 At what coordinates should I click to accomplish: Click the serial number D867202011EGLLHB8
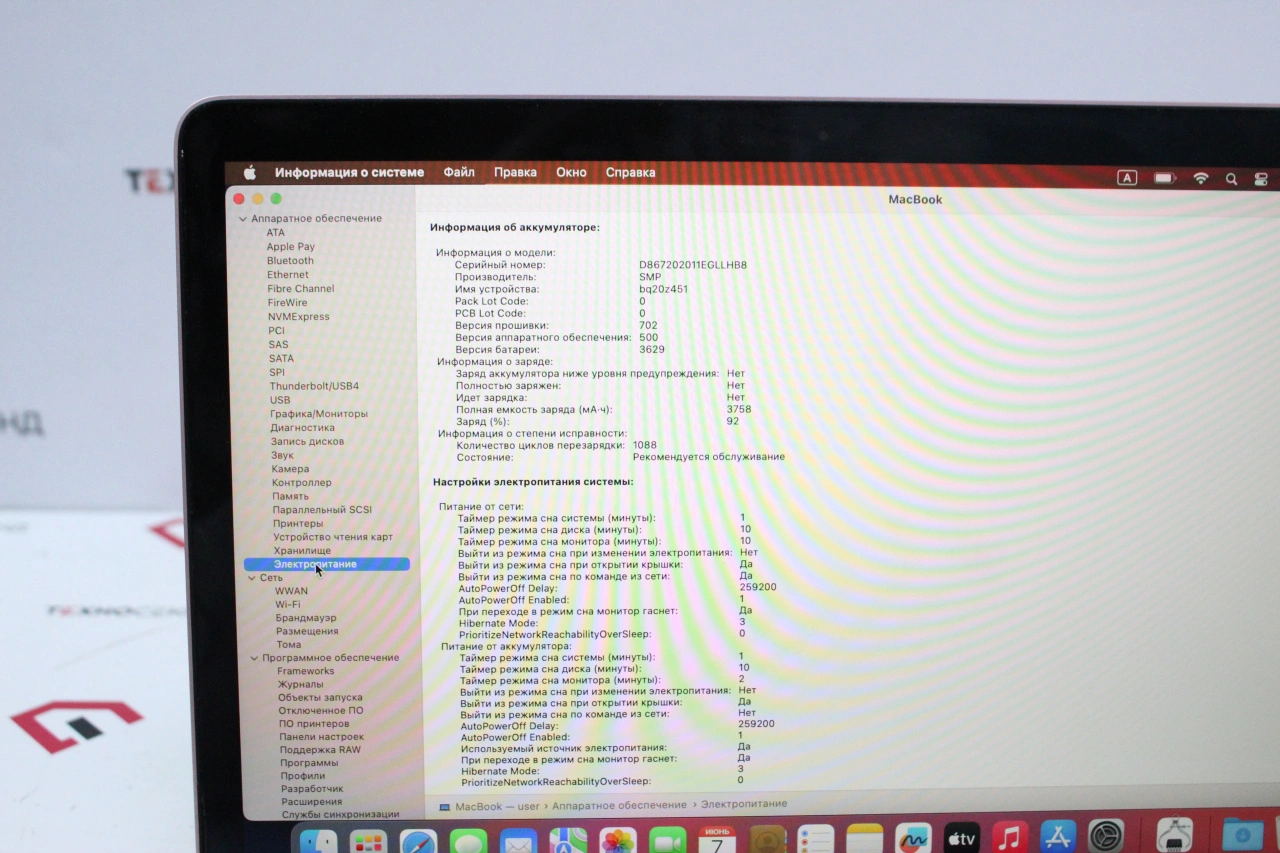pos(693,265)
